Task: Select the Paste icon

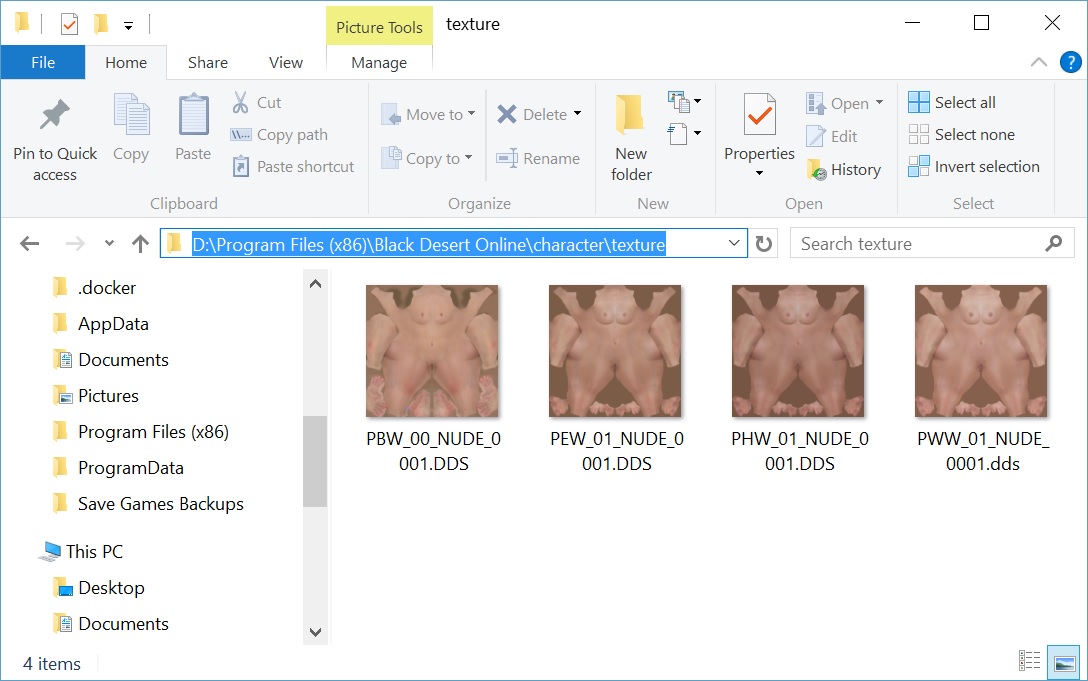Action: tap(192, 128)
